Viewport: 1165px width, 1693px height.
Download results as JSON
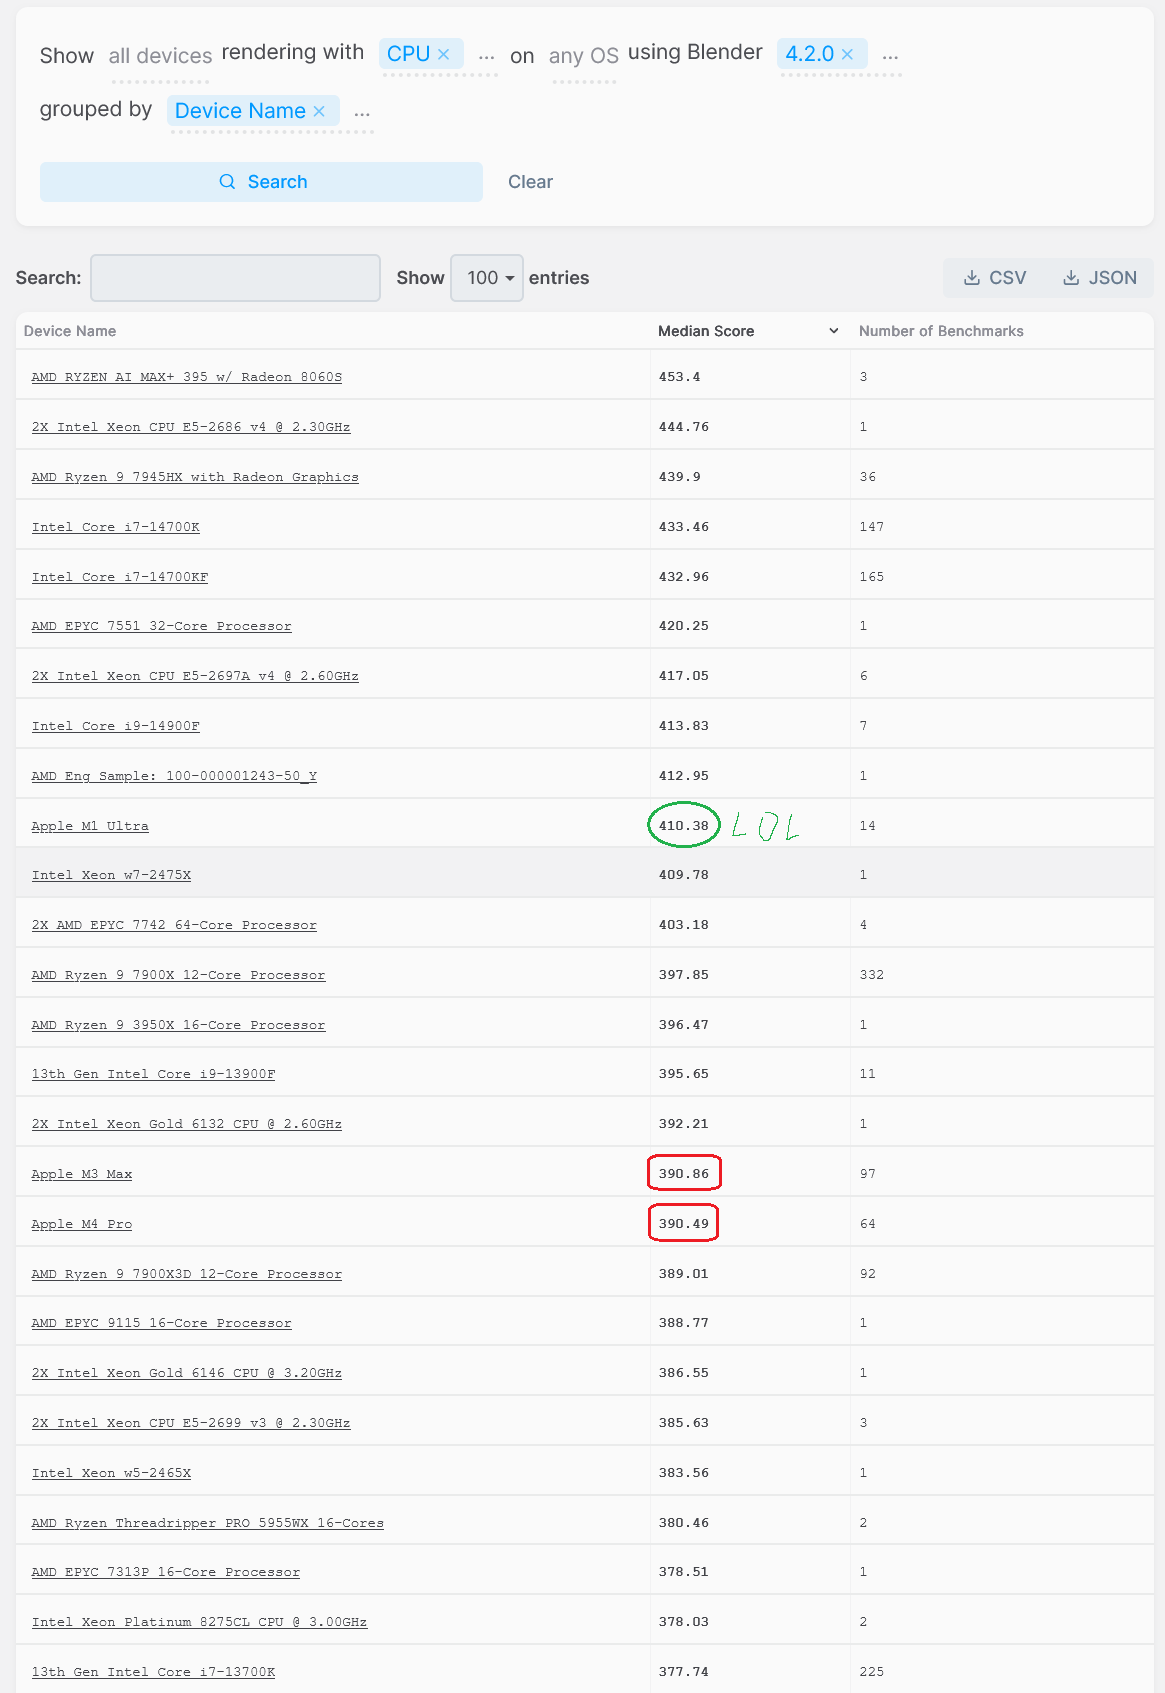click(x=1099, y=278)
